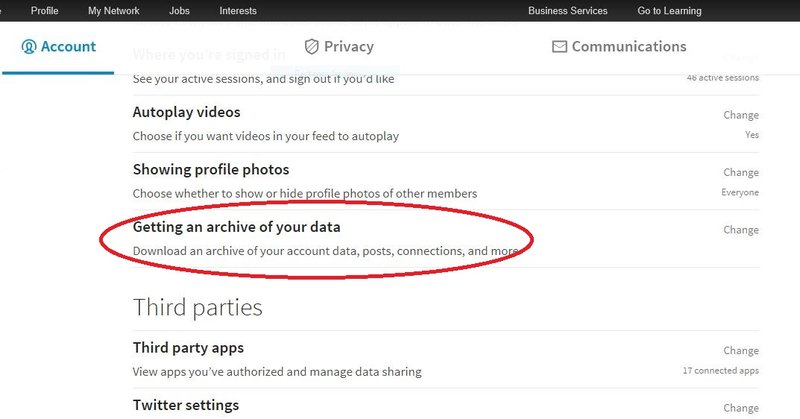Open Business Services in navigation bar

pyautogui.click(x=568, y=11)
